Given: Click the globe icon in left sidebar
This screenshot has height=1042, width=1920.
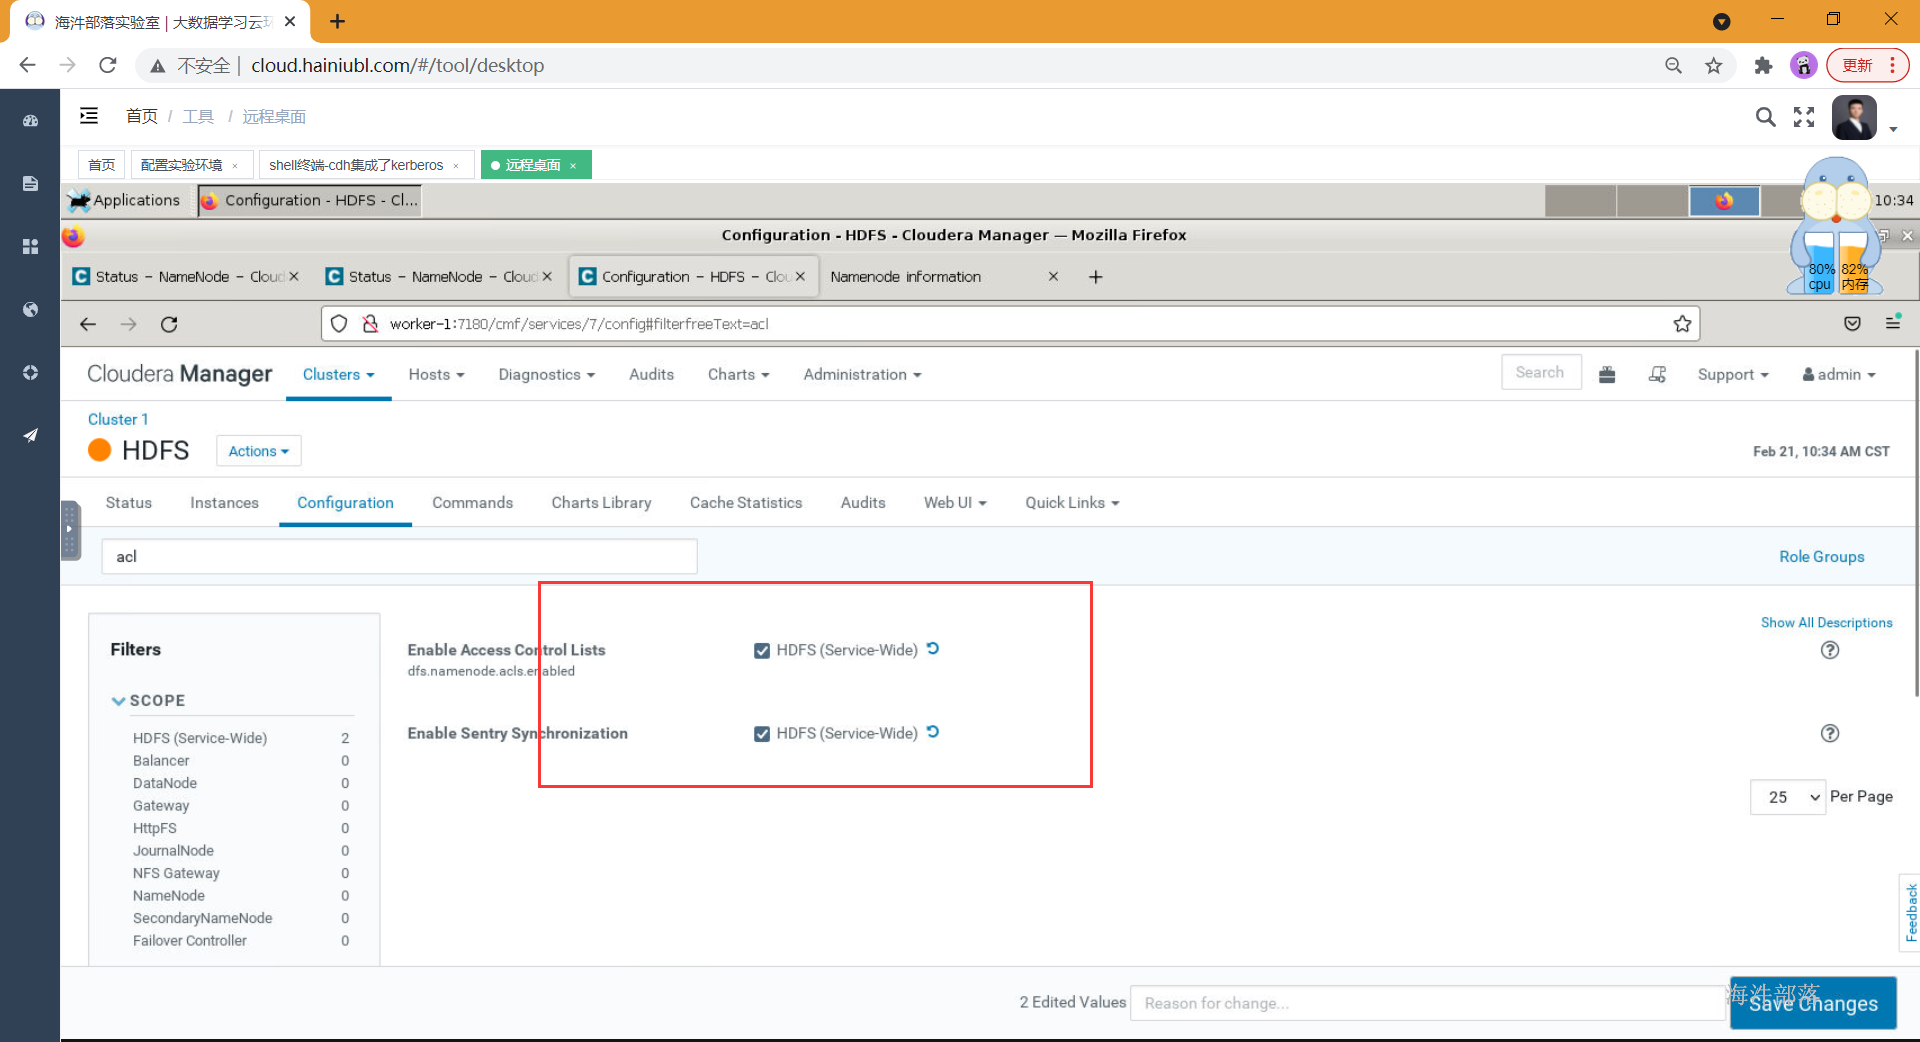Looking at the screenshot, I should pos(30,309).
